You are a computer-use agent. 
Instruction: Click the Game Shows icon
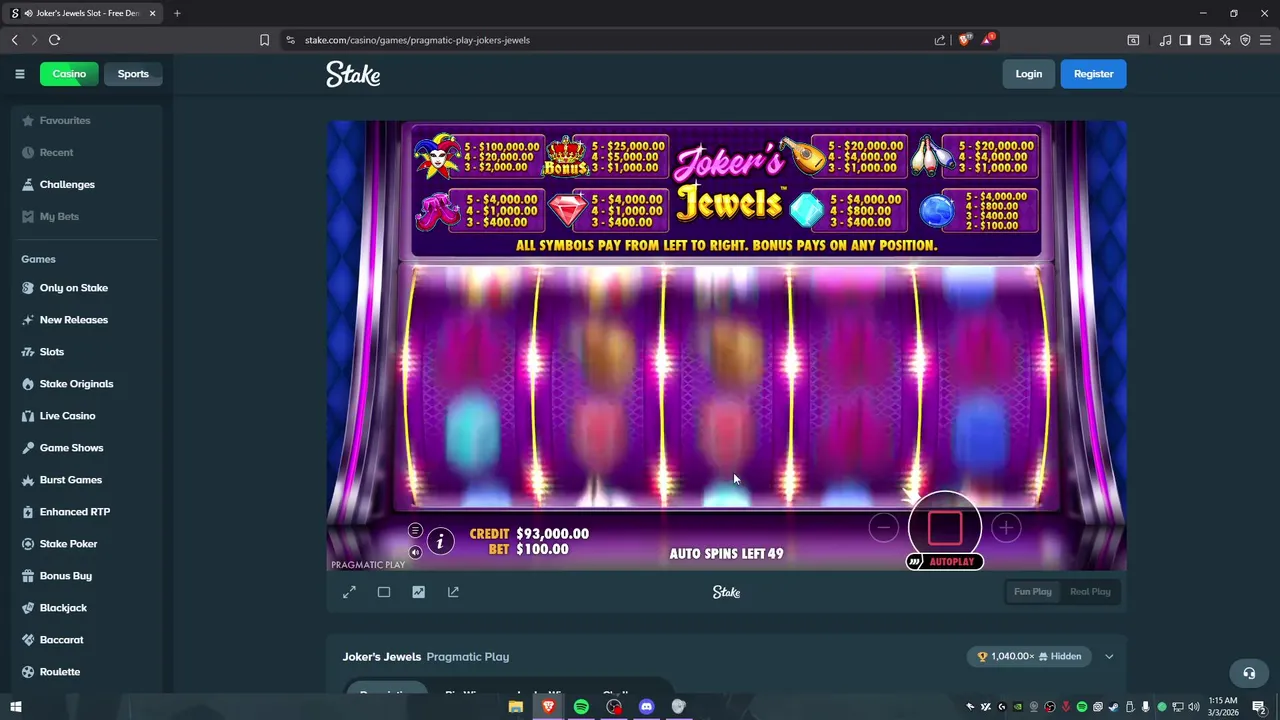28,448
